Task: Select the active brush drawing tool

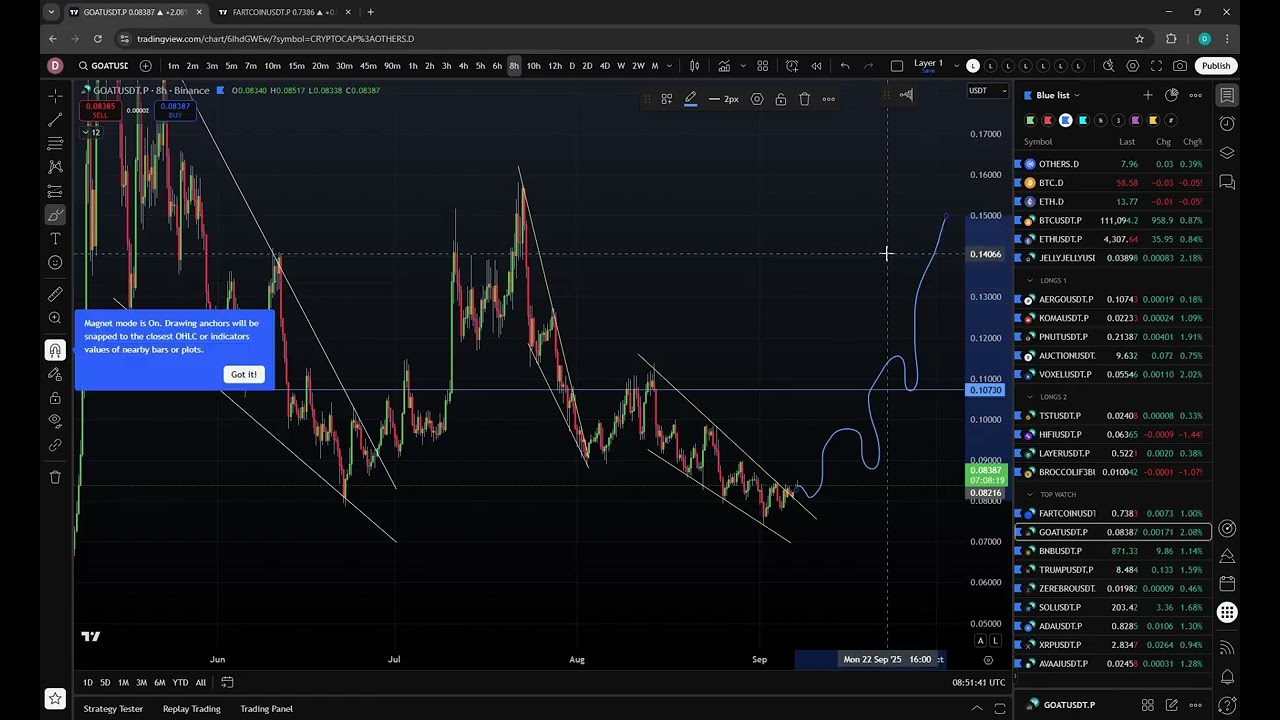Action: (x=55, y=215)
